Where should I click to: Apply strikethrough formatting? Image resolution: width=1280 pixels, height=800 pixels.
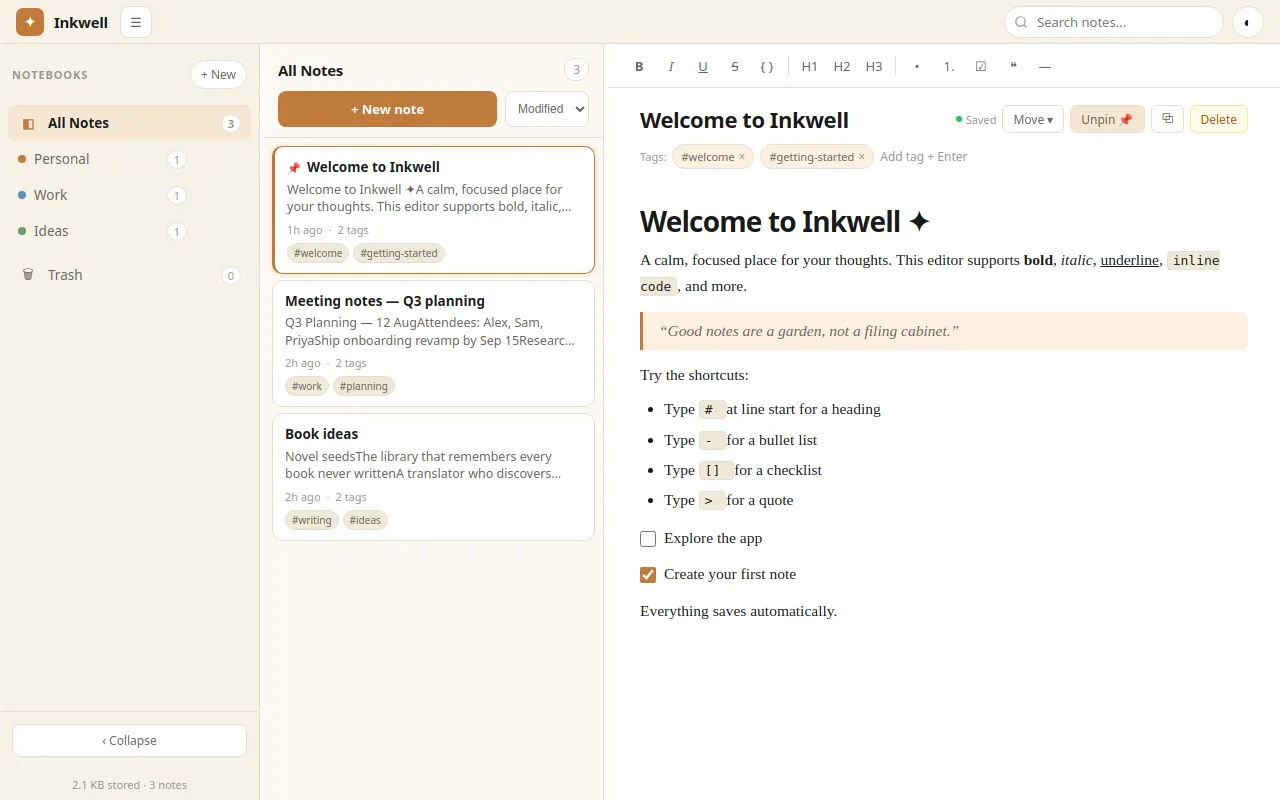click(x=735, y=67)
